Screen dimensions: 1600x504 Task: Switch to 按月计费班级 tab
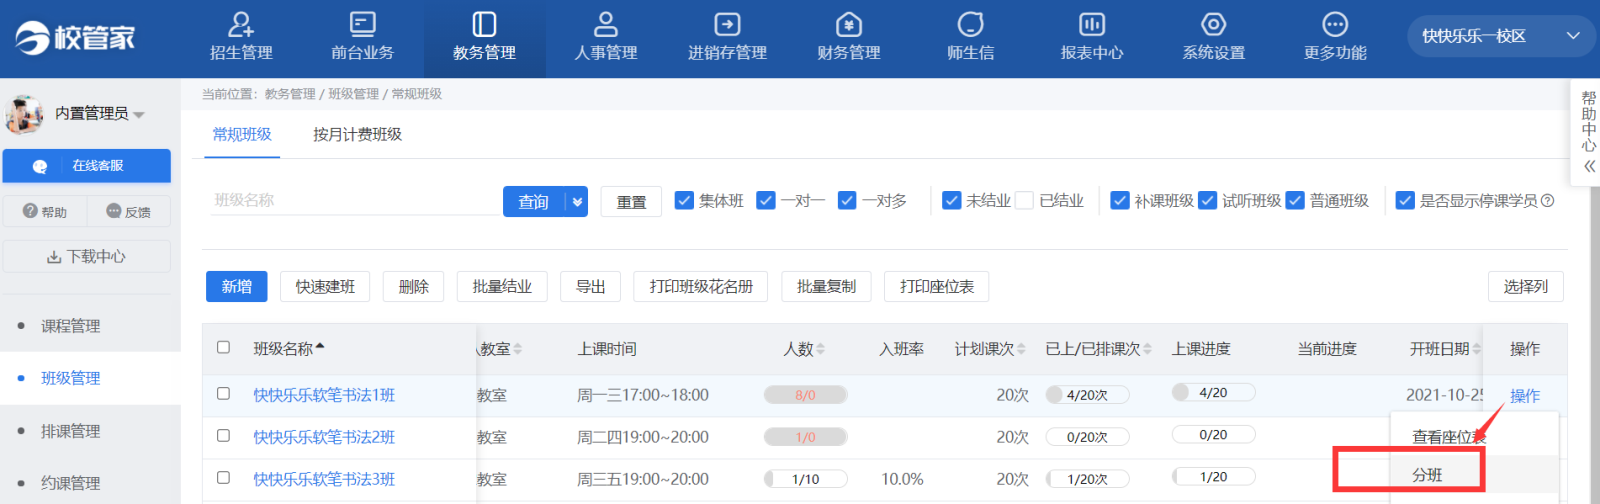(357, 135)
